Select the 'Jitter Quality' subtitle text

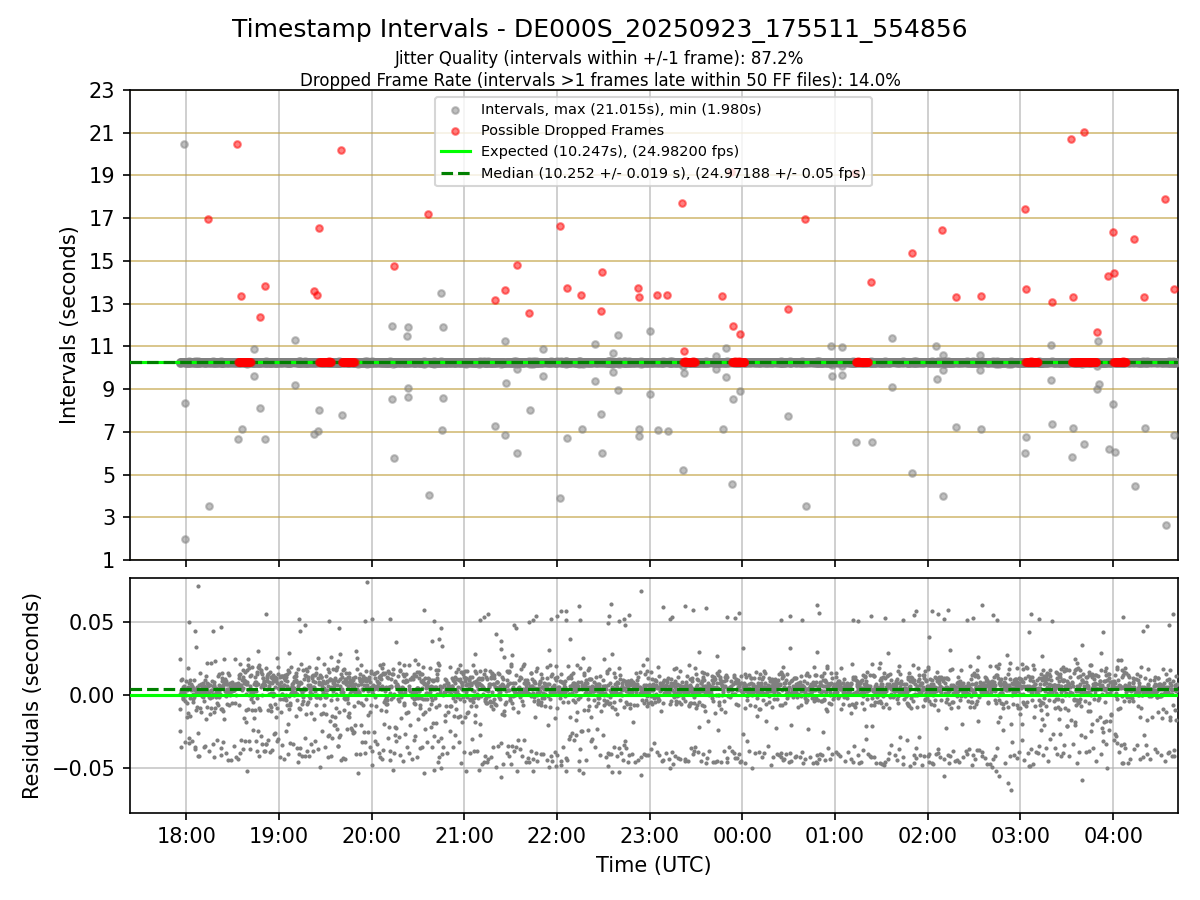tap(599, 58)
